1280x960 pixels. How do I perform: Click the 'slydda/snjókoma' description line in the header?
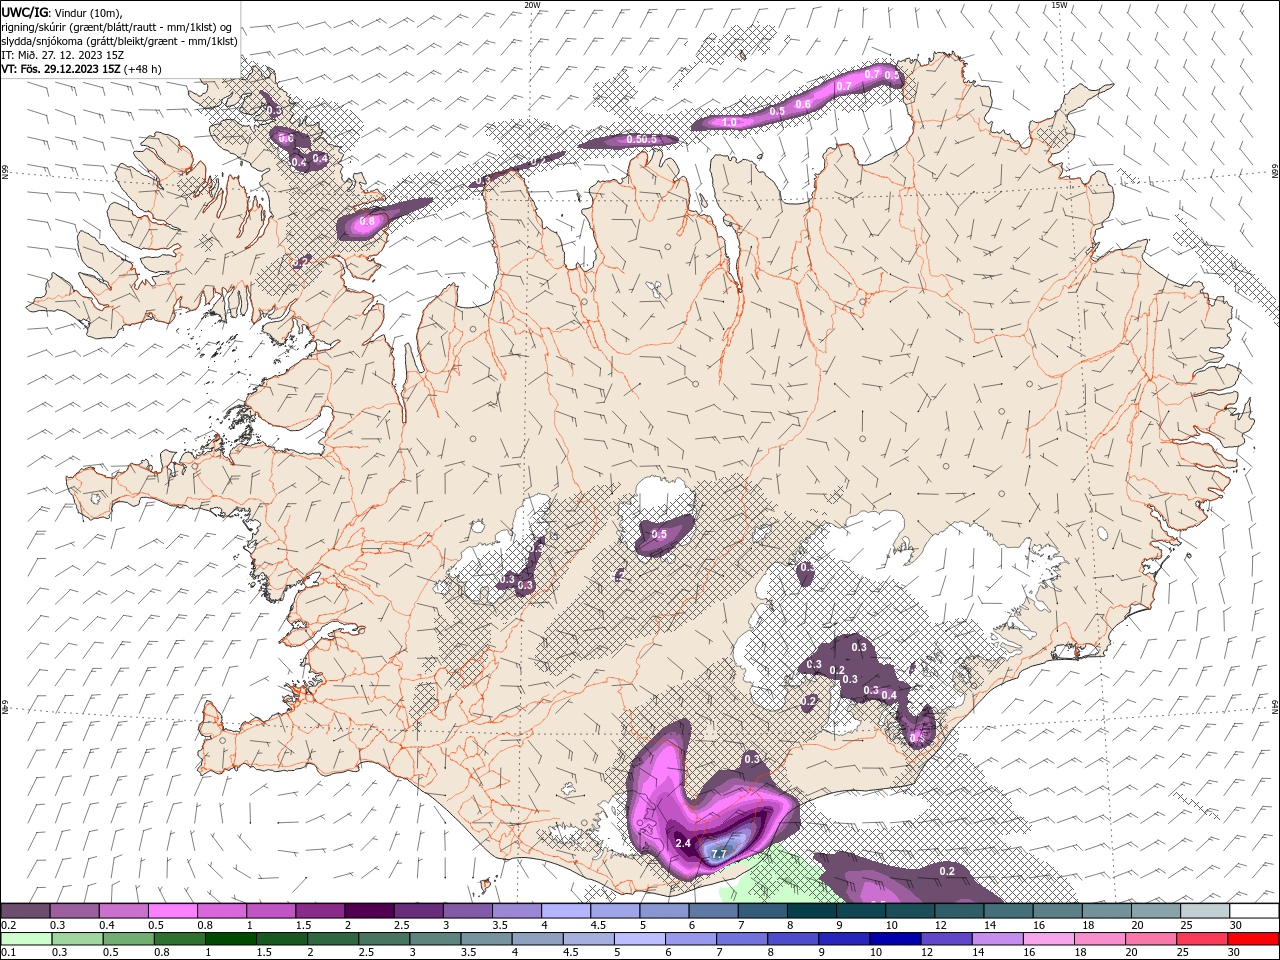tap(119, 41)
